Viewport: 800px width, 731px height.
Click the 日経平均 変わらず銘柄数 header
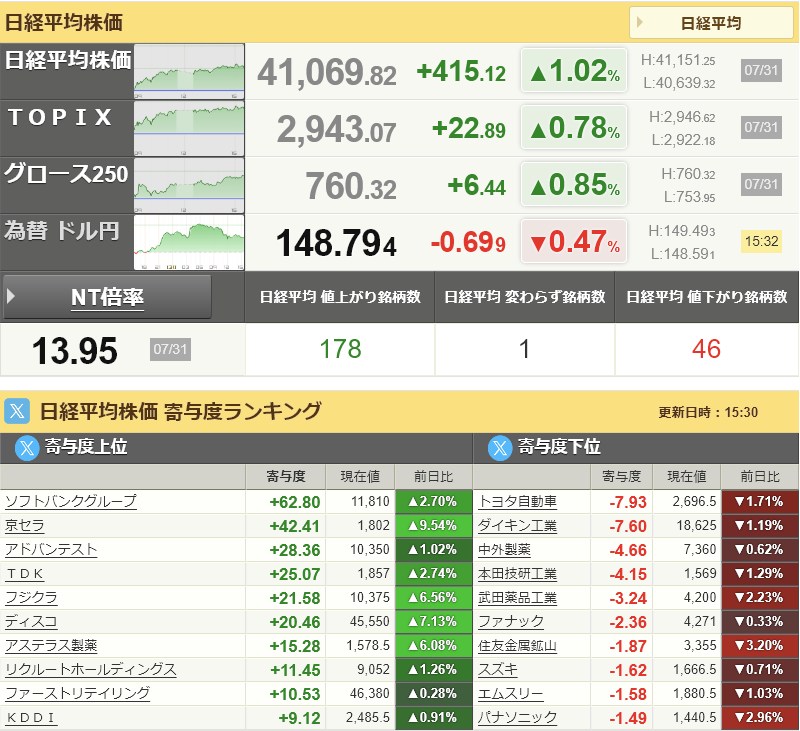coord(524,296)
